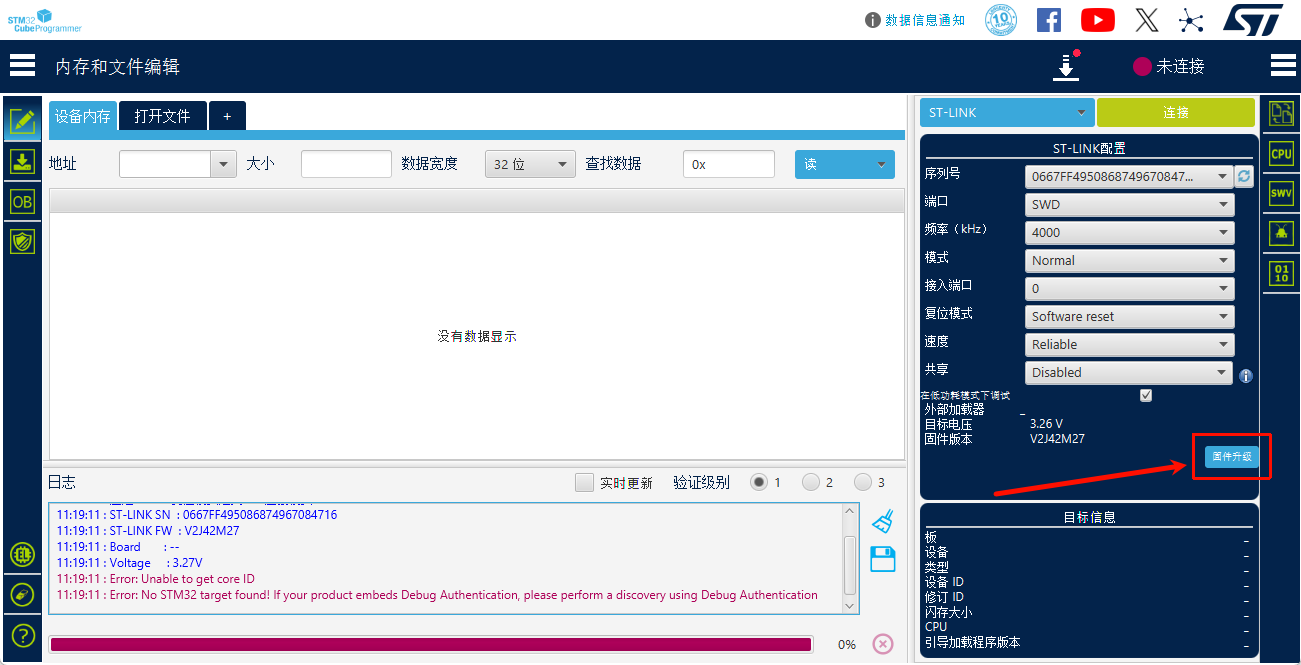Screen dimensions: 1301x665
Task: Refresh the ST-LINK serial number list
Action: (1242, 176)
